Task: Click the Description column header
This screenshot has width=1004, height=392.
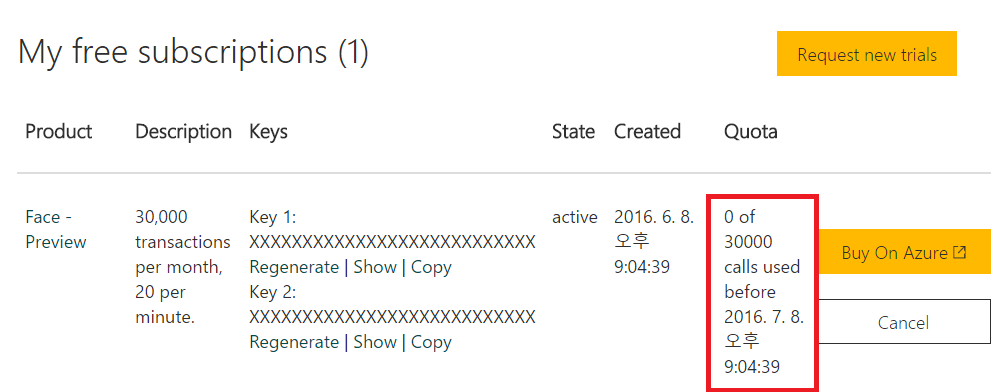Action: coord(183,131)
